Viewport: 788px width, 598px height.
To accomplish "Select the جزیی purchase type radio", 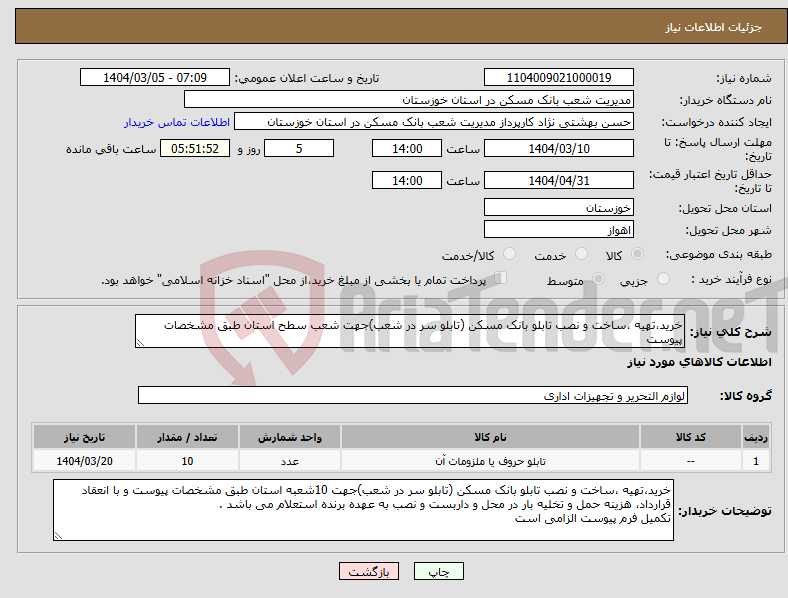I will click(663, 278).
